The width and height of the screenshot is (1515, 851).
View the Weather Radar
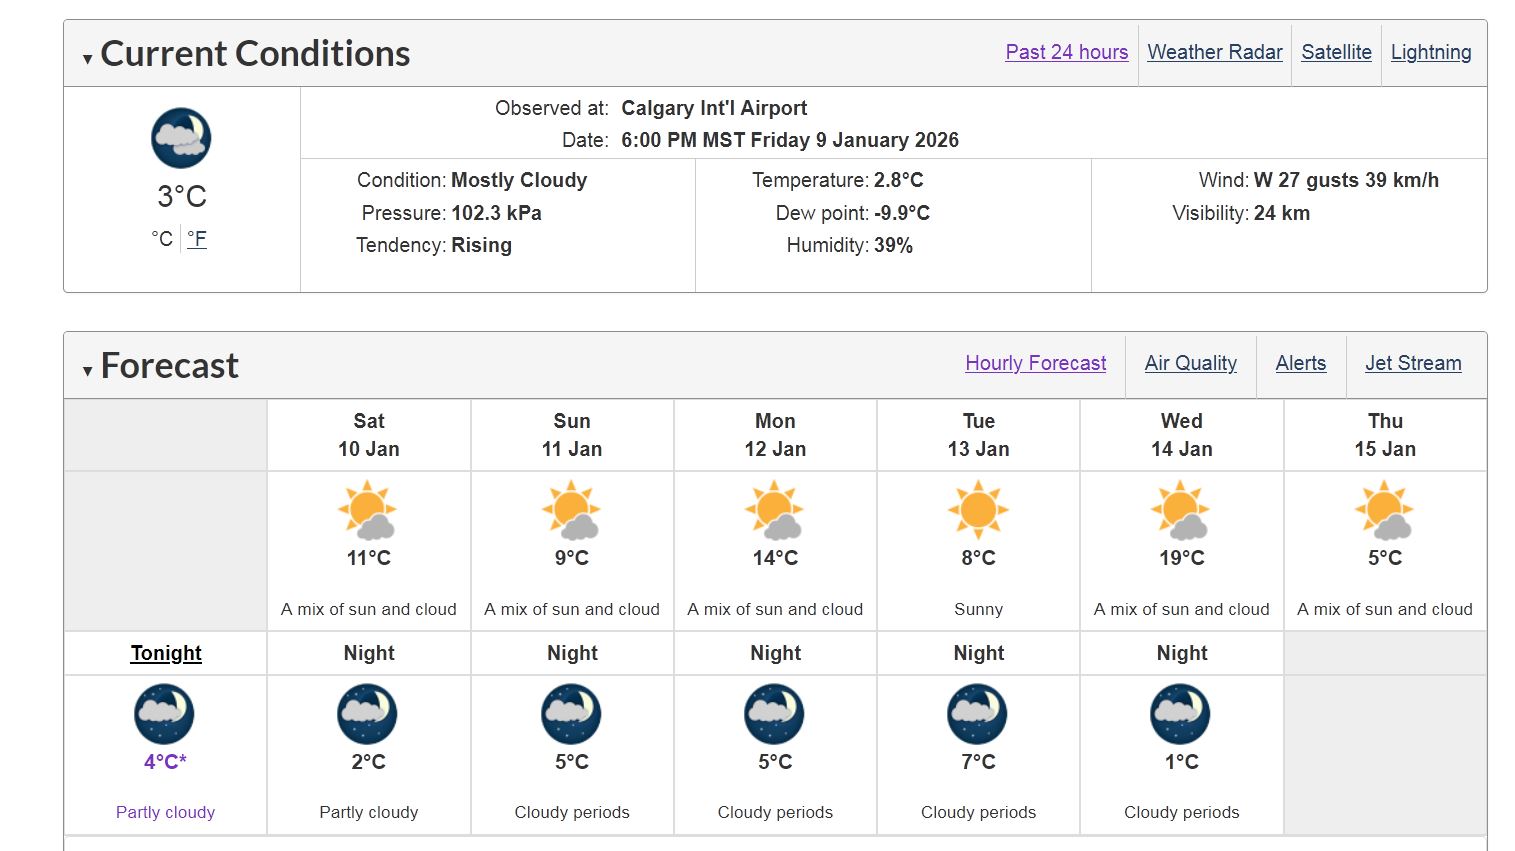tap(1214, 52)
